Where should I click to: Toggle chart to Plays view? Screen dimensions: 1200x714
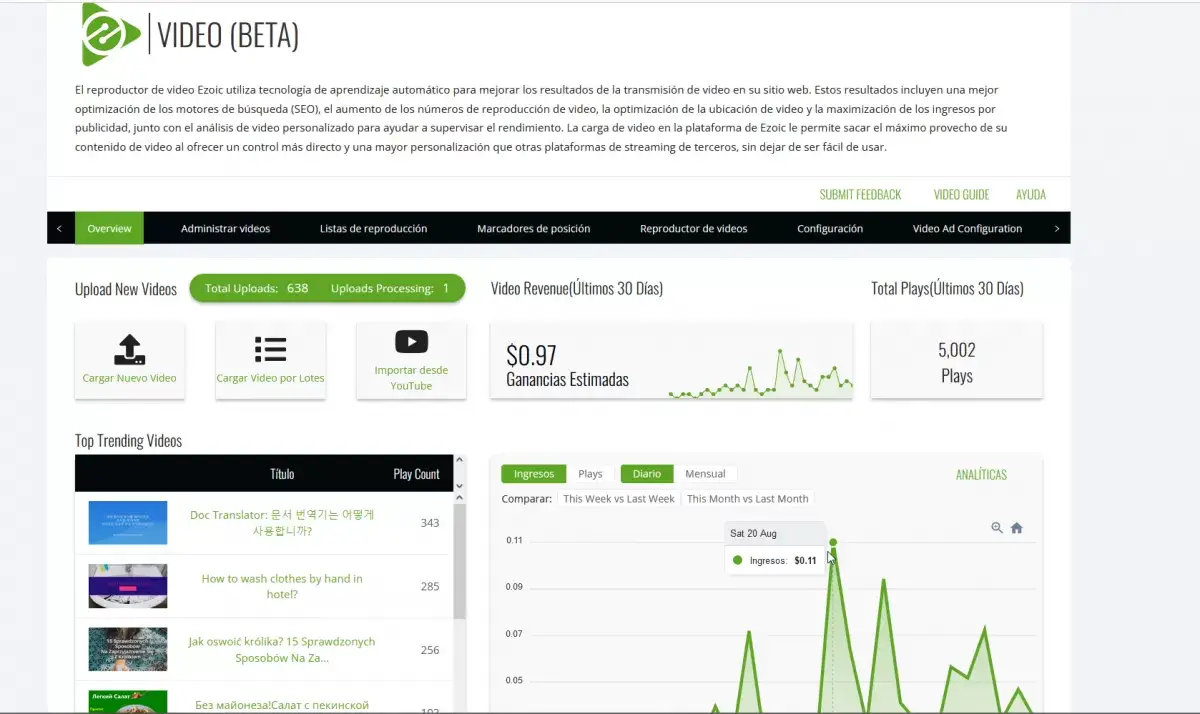[590, 474]
